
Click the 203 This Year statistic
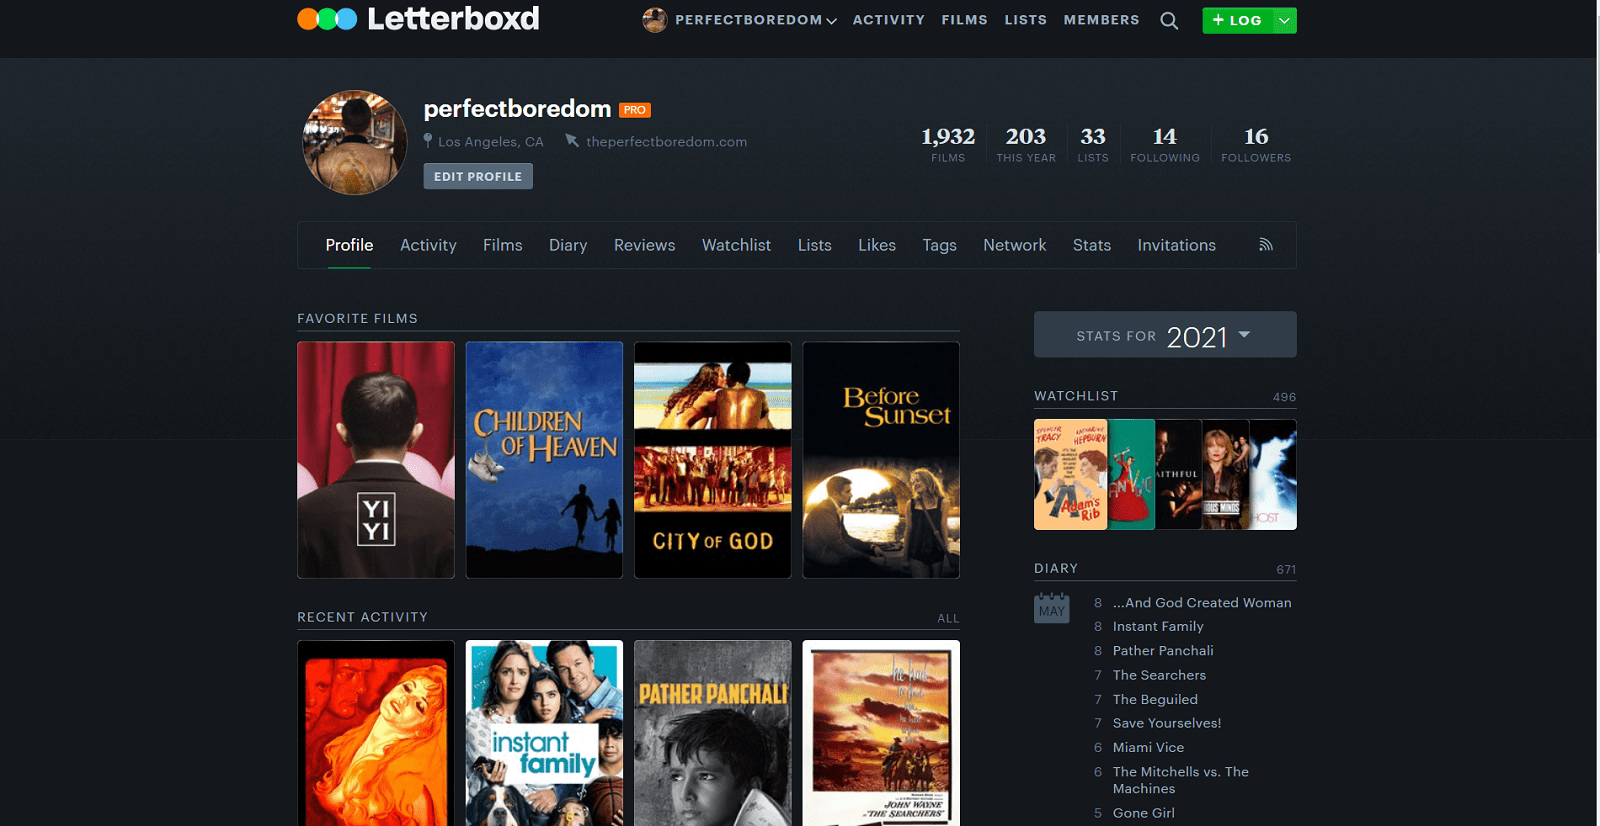(x=1026, y=143)
